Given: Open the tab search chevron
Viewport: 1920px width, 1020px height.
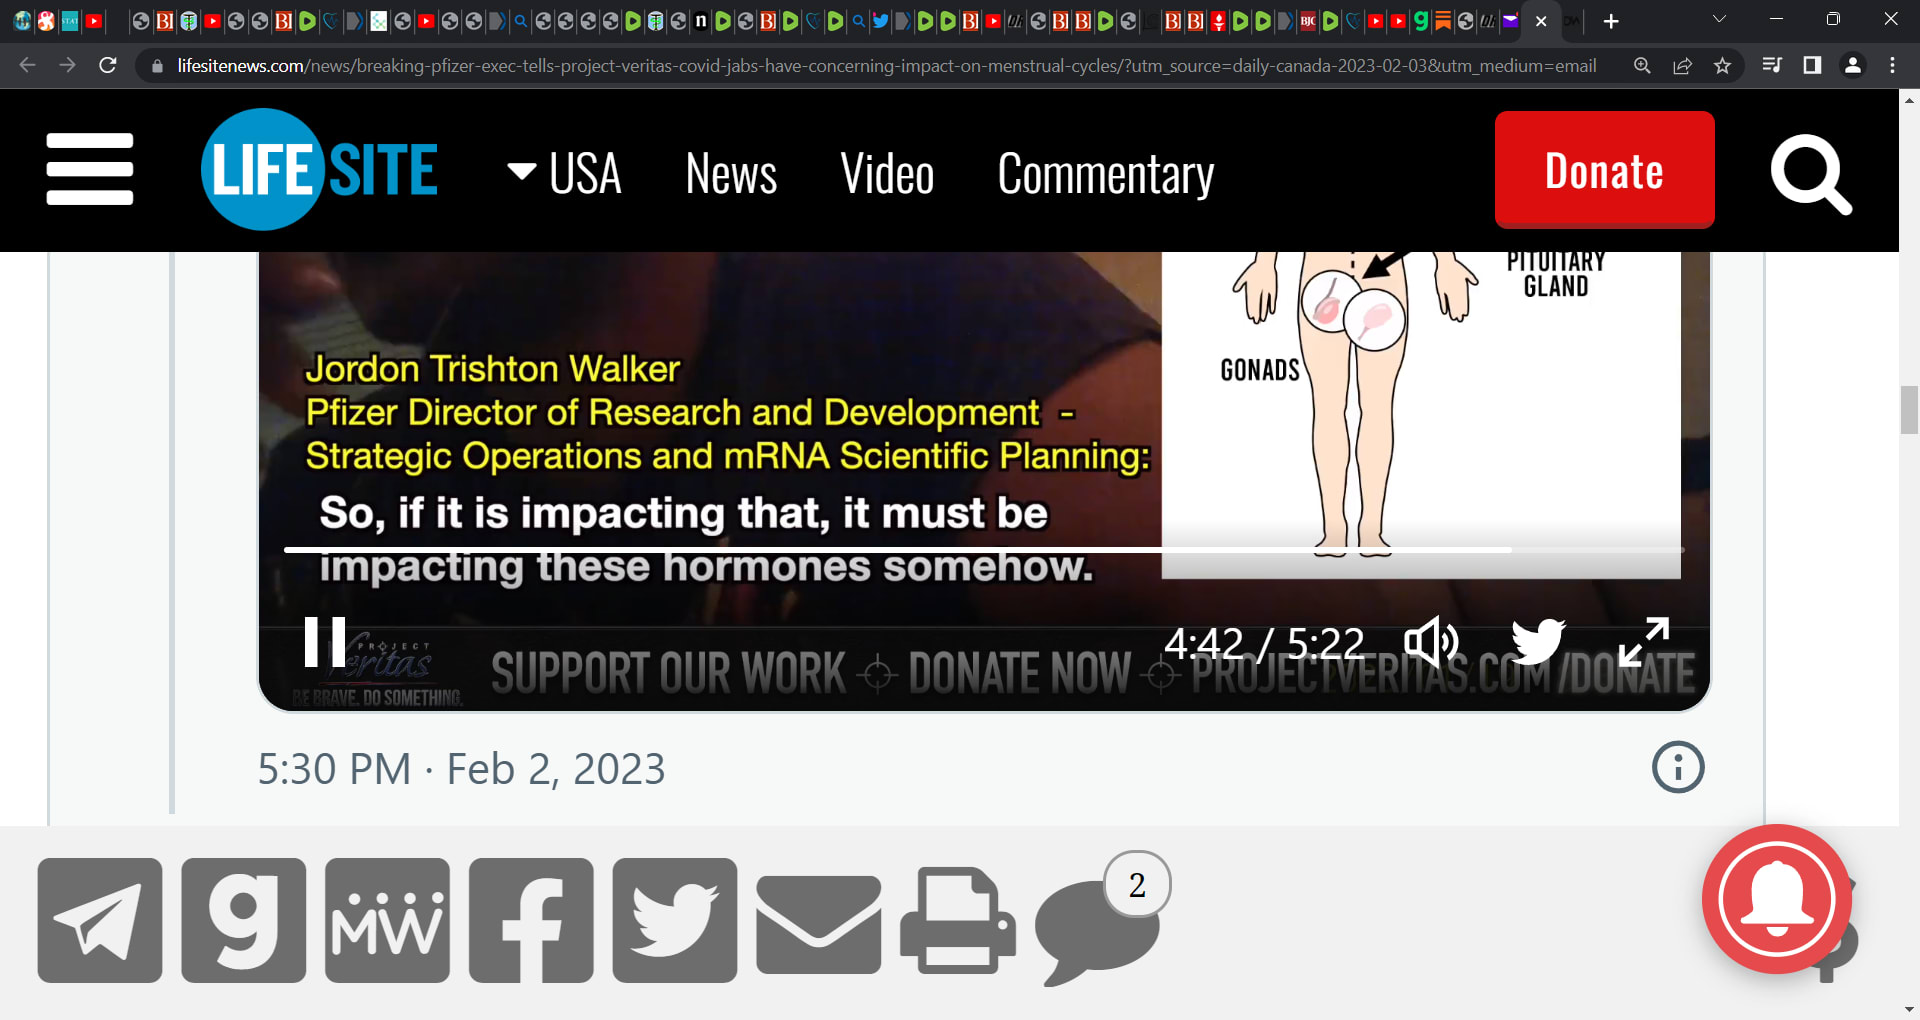Looking at the screenshot, I should 1719,19.
